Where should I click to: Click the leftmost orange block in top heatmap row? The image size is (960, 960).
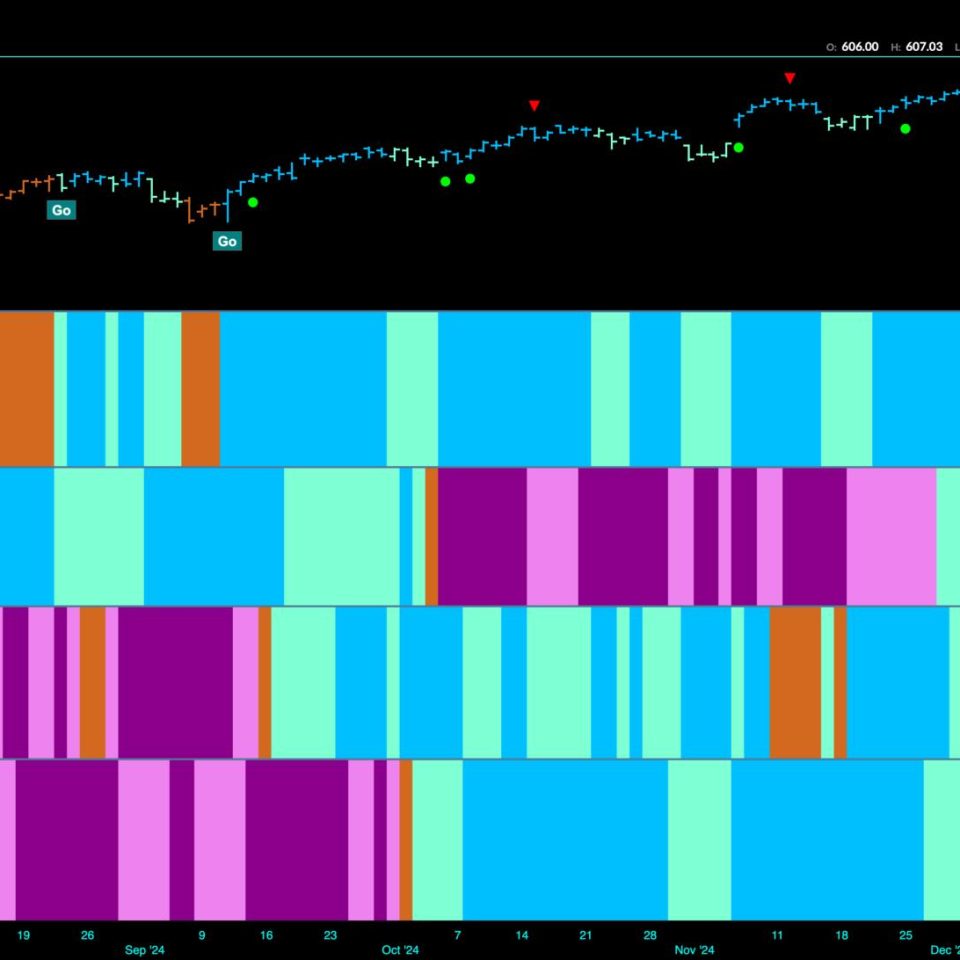click(26, 388)
